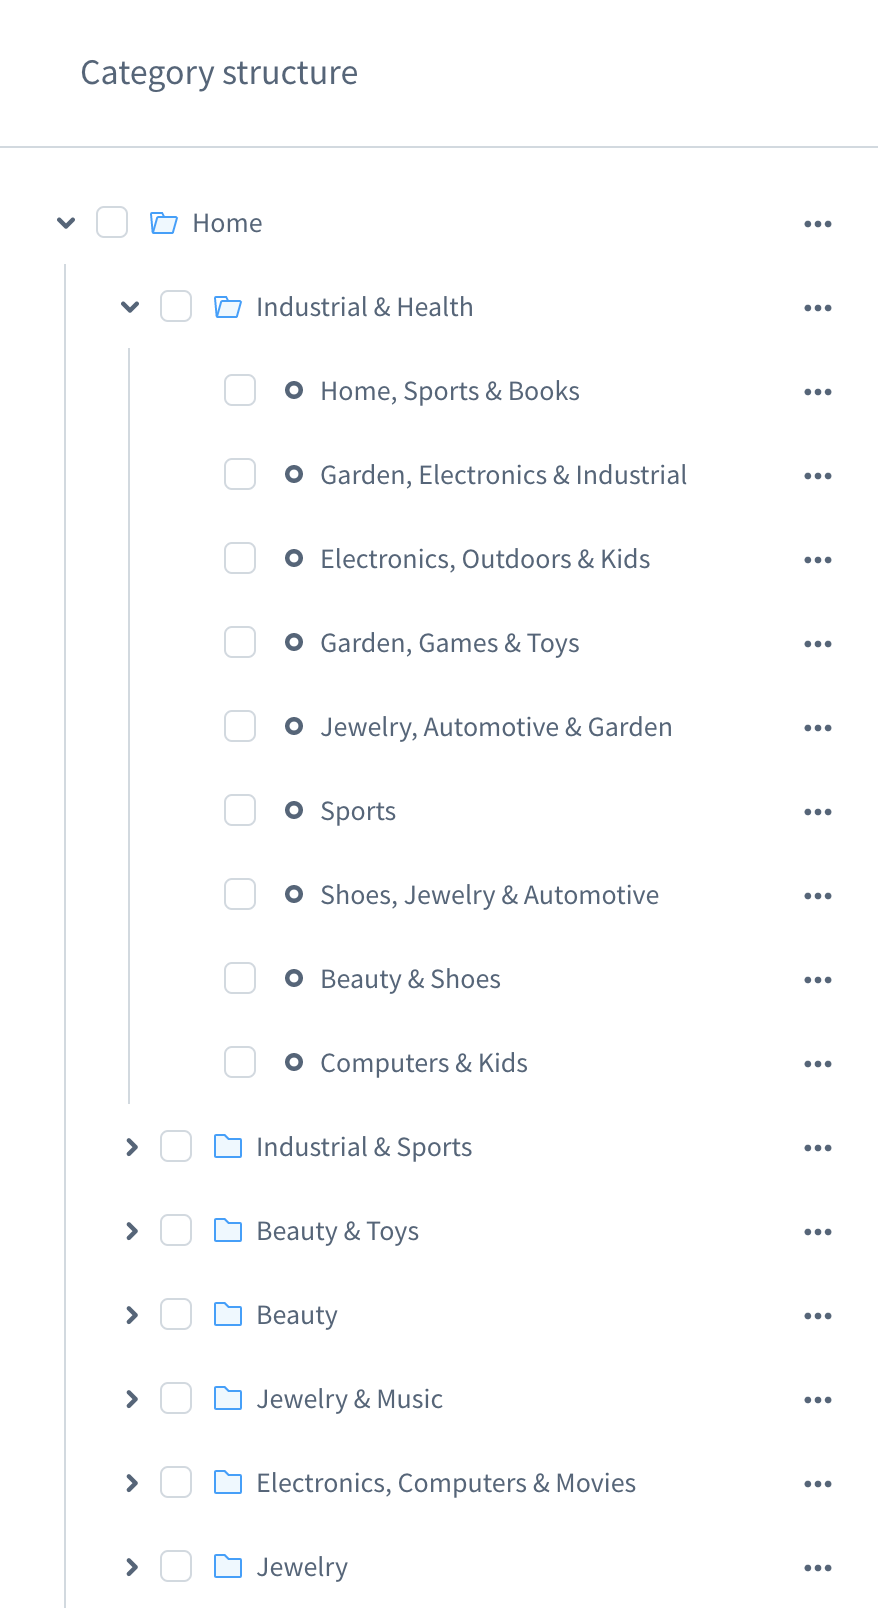
Task: Click the Beauty & Toys folder icon
Action: pyautogui.click(x=227, y=1230)
